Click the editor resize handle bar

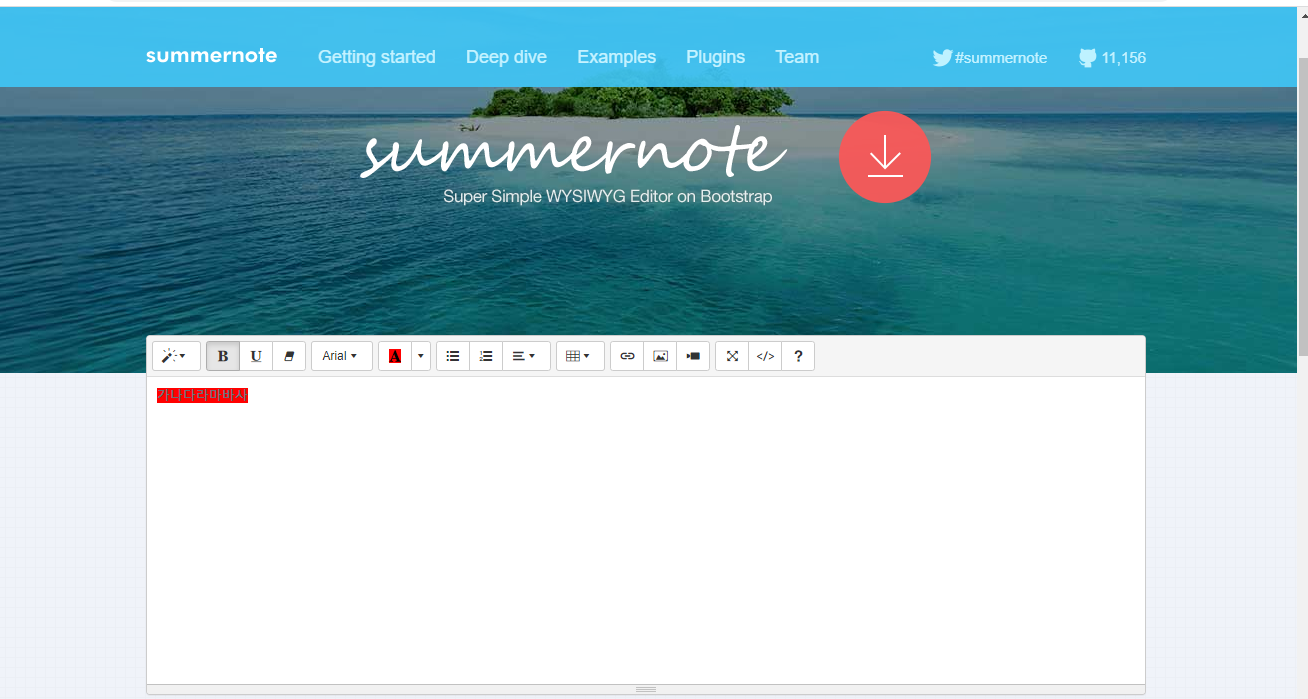[645, 689]
